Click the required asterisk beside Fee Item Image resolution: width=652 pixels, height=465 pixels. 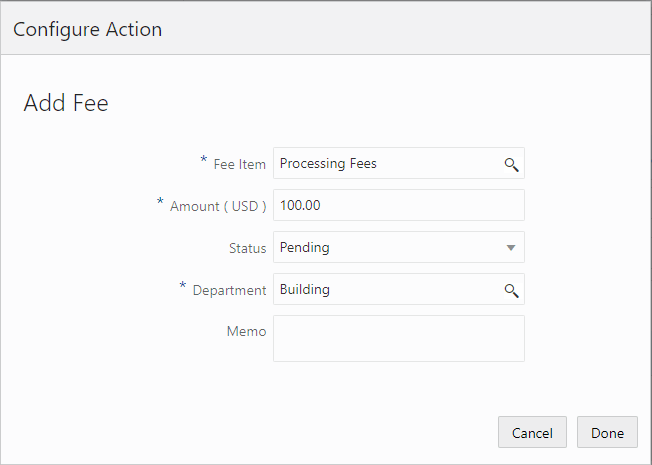[204, 161]
